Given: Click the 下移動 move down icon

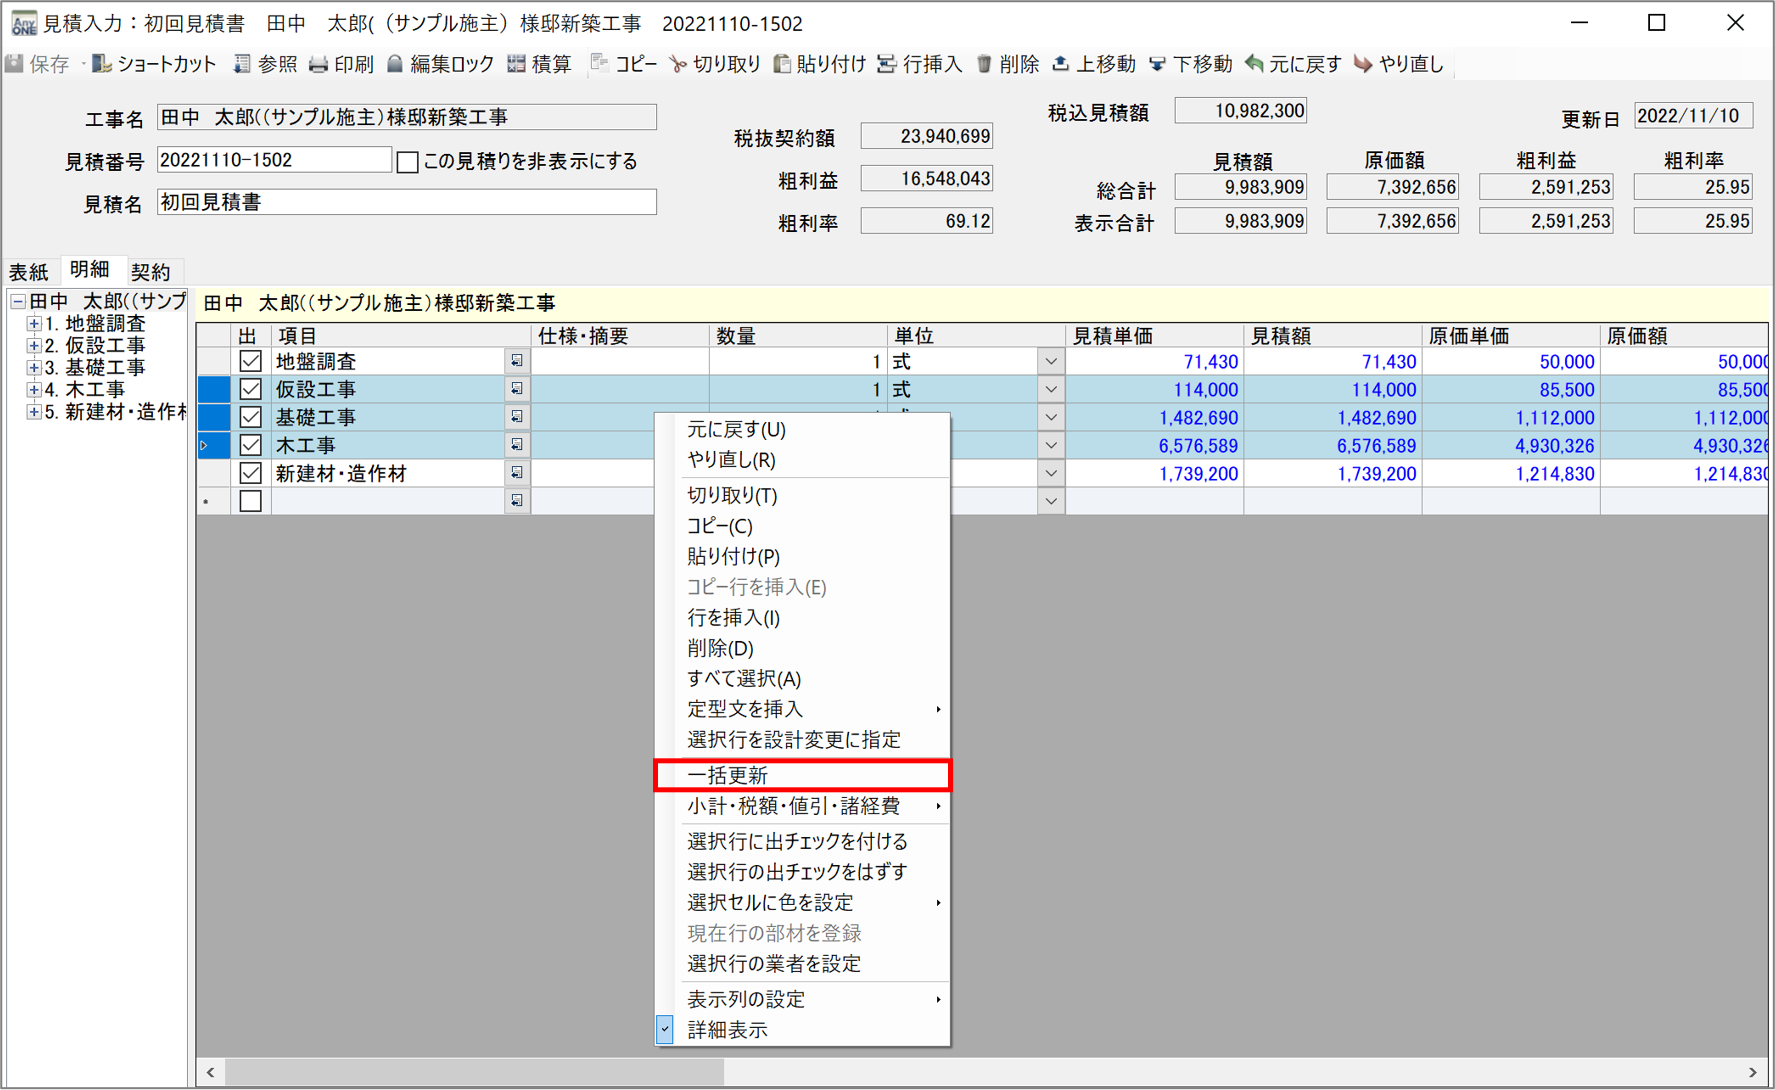Looking at the screenshot, I should (1157, 64).
